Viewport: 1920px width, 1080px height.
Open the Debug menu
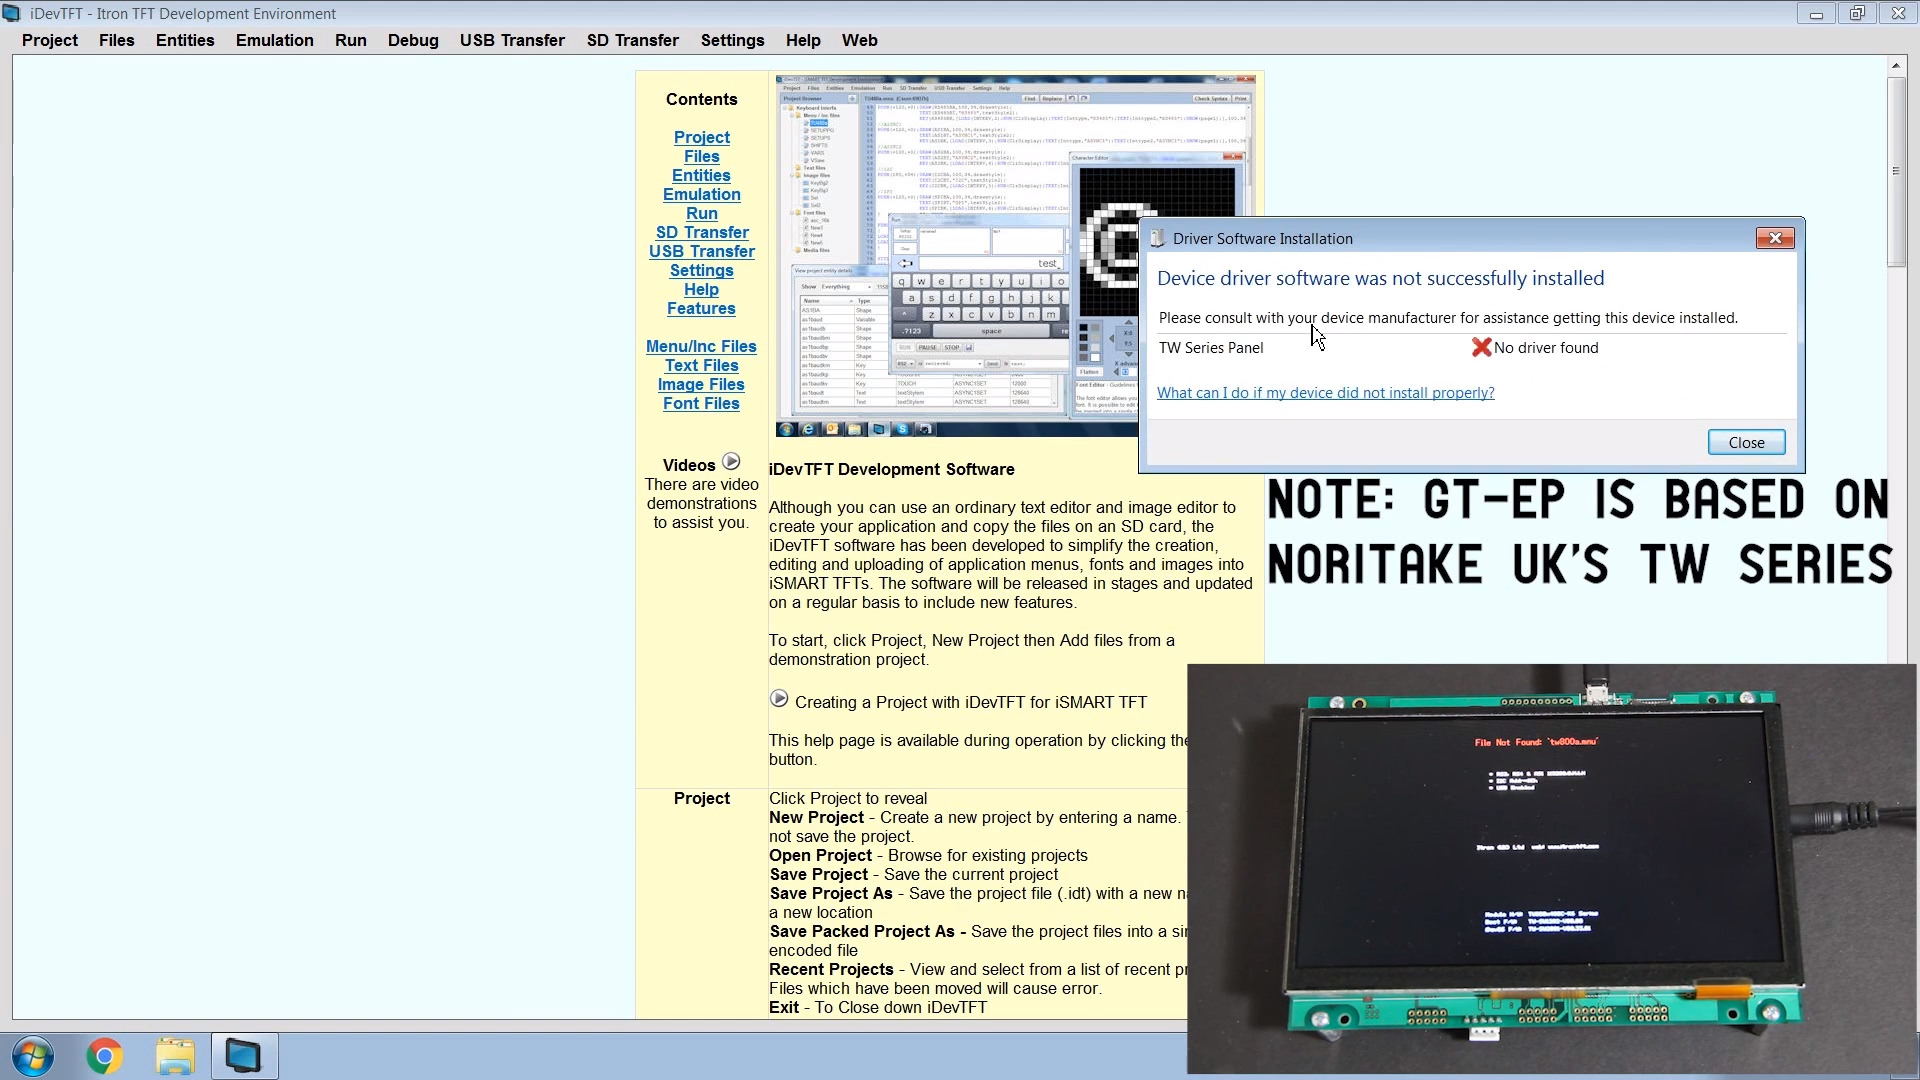click(x=413, y=40)
